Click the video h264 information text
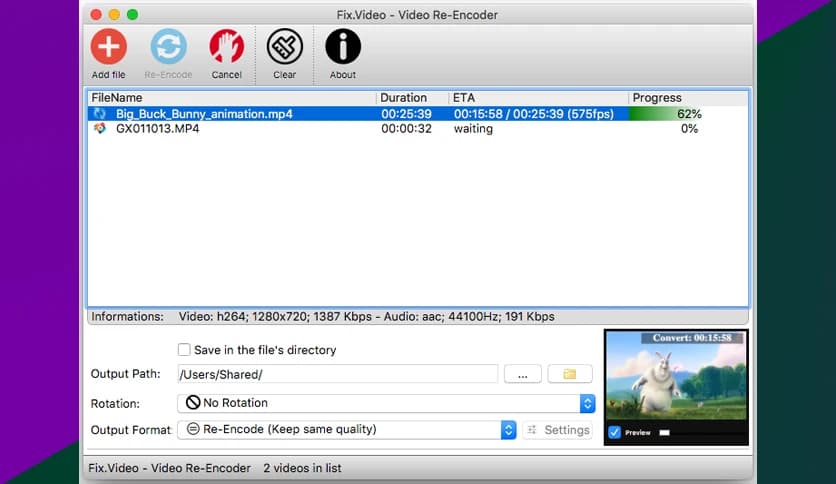 click(366, 317)
